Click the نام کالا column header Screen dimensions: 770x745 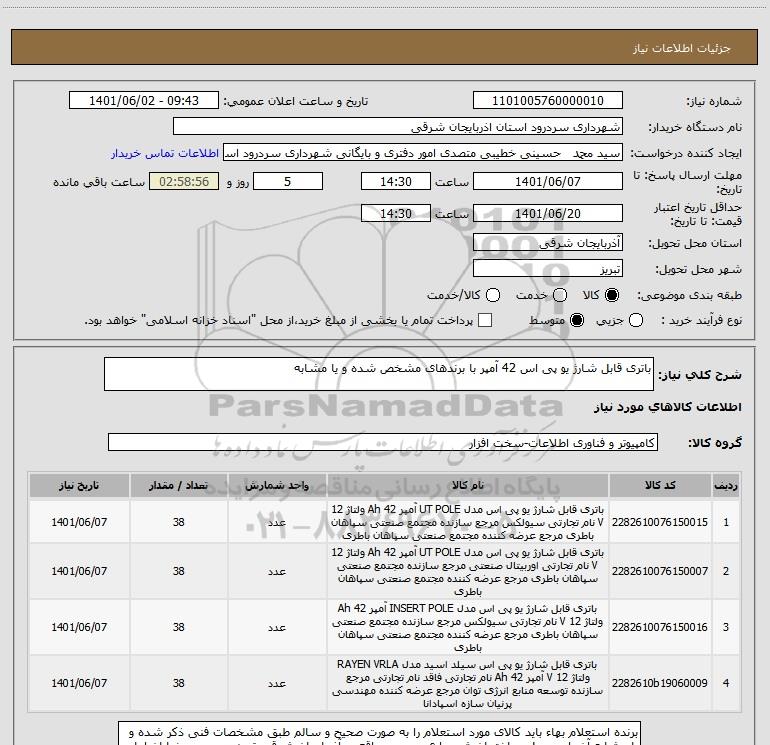[x=468, y=485]
